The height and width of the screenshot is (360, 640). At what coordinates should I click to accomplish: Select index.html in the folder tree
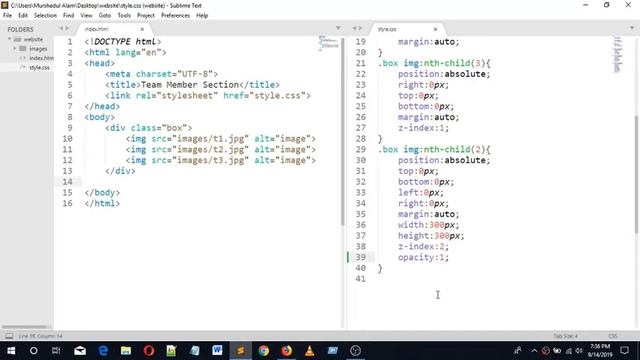41,58
